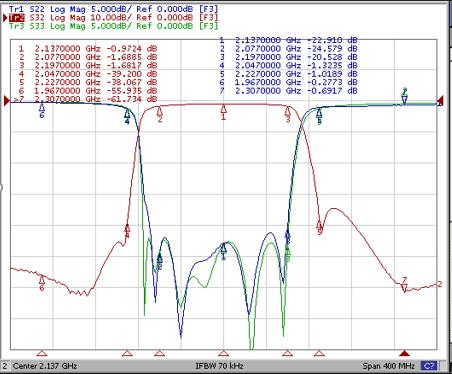
Task: Click the center frequency axis marker triangle
Action: coord(223,353)
